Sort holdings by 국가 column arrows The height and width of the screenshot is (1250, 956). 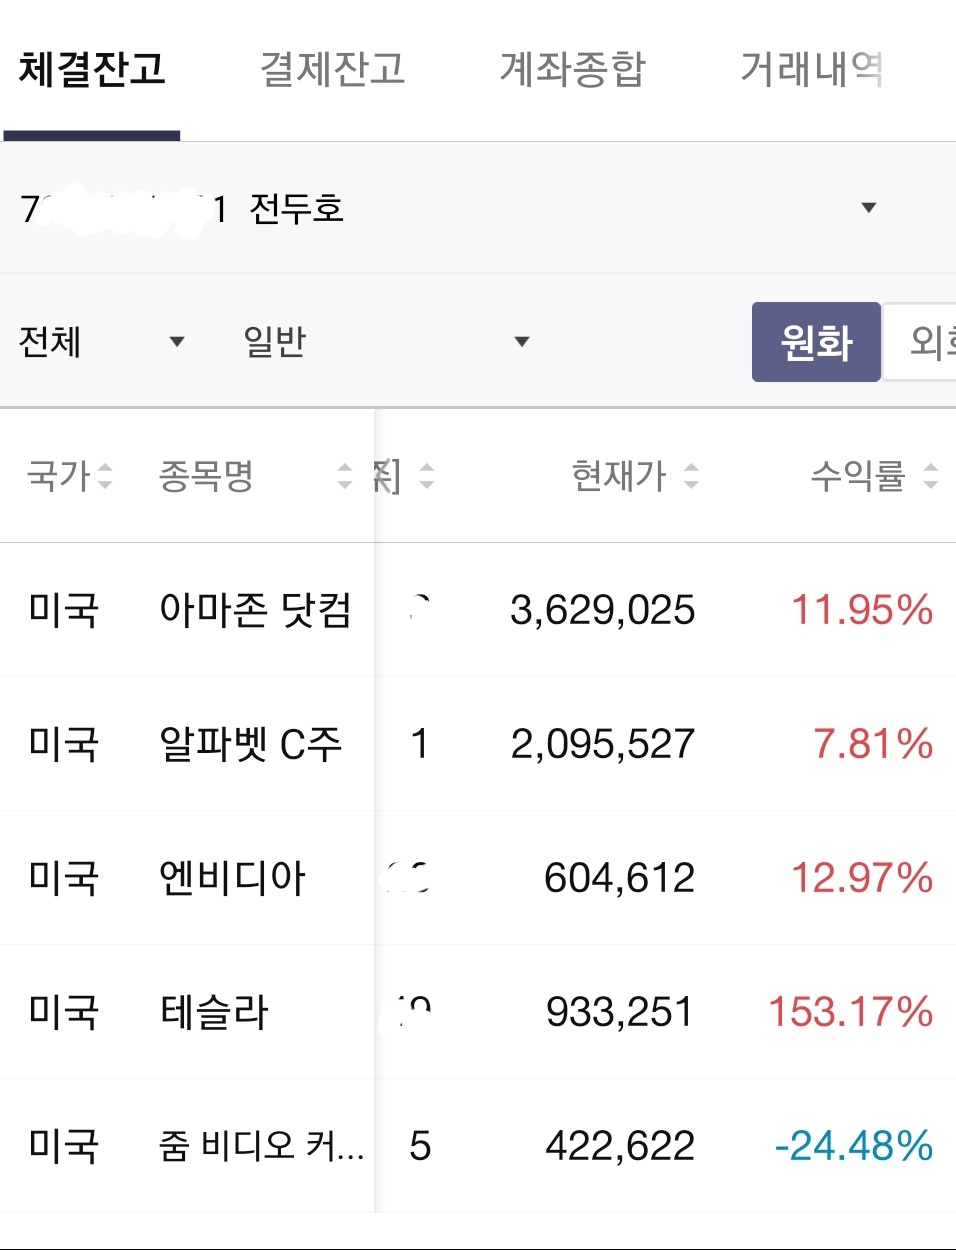tap(105, 476)
